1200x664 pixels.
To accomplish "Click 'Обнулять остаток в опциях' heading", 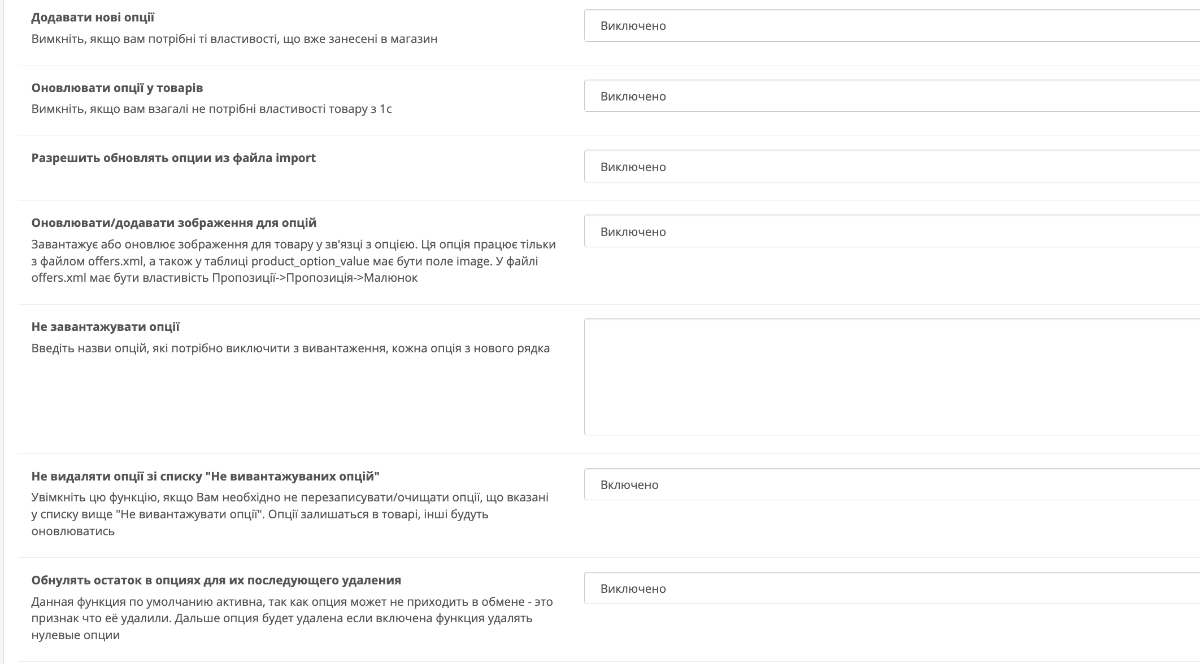I will pos(215,580).
